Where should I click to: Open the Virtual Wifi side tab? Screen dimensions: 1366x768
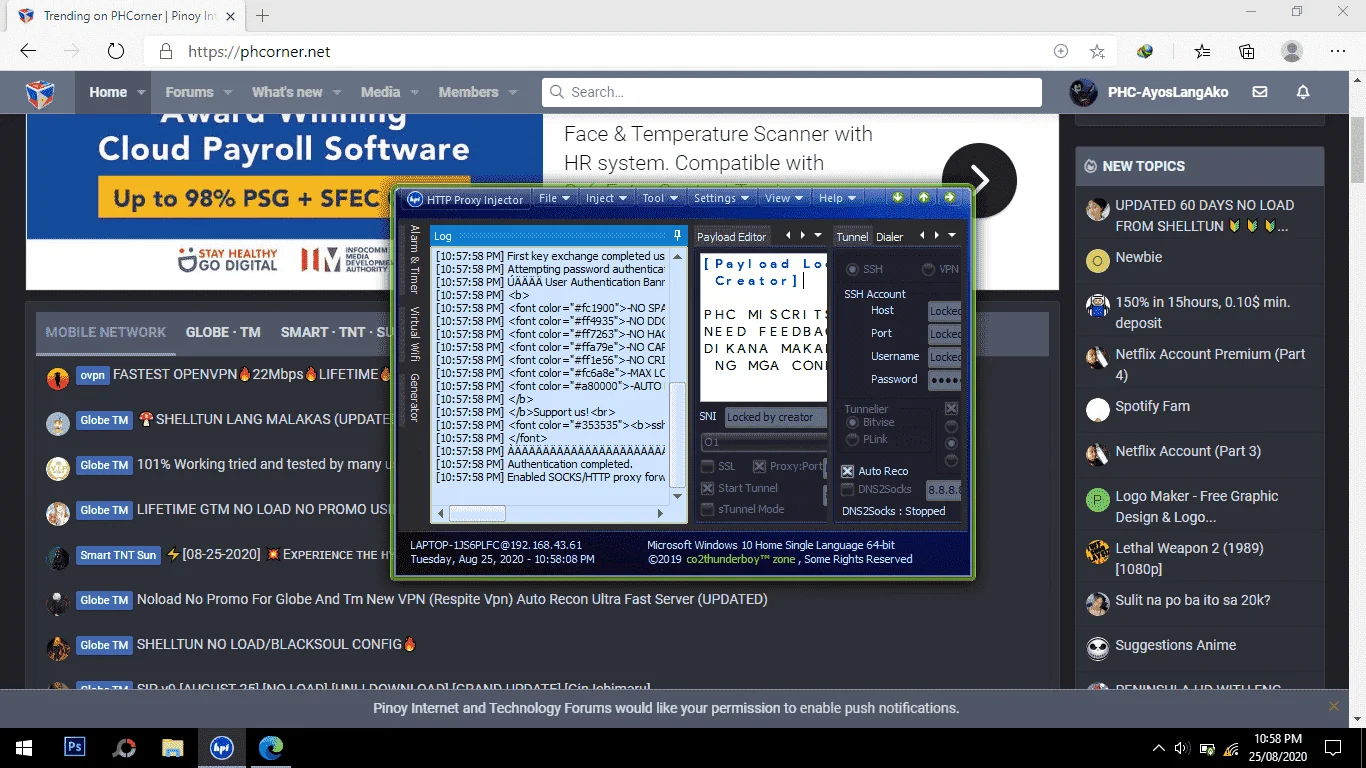click(415, 333)
